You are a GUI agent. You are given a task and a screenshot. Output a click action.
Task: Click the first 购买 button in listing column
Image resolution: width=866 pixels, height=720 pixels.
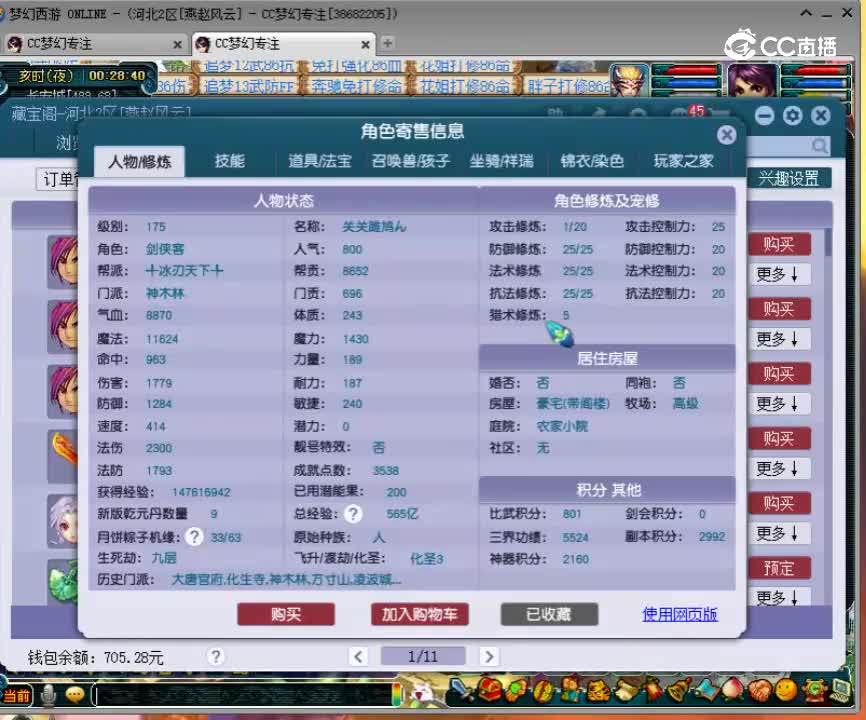pyautogui.click(x=779, y=244)
